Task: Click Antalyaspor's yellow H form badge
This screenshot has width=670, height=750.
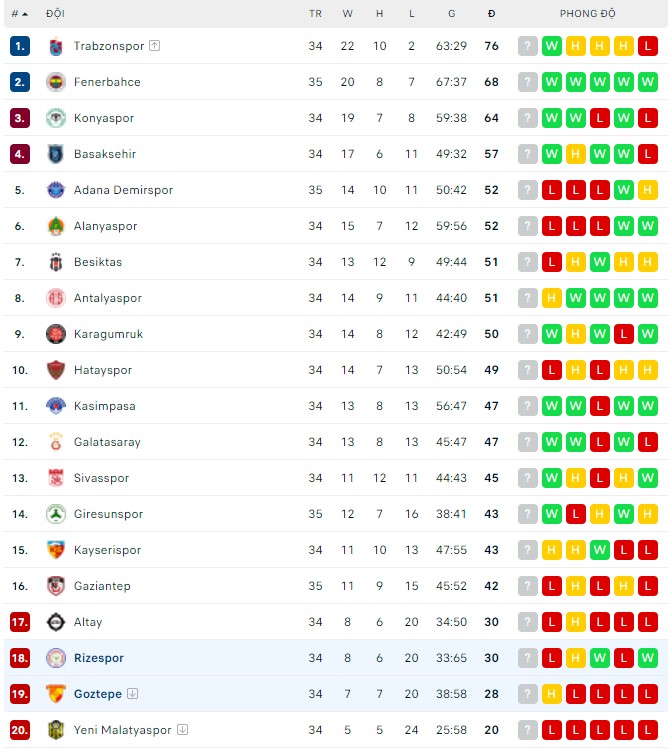Action: [x=552, y=298]
